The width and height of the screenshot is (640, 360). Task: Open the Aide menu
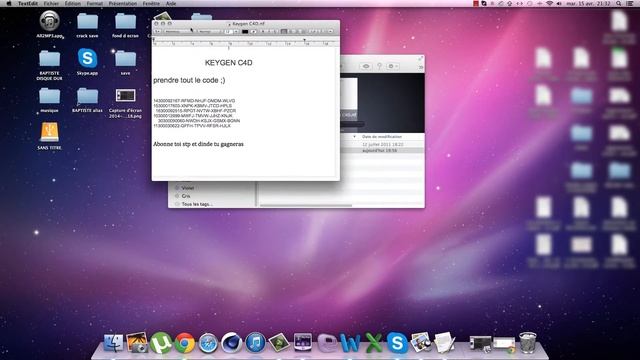(171, 3)
